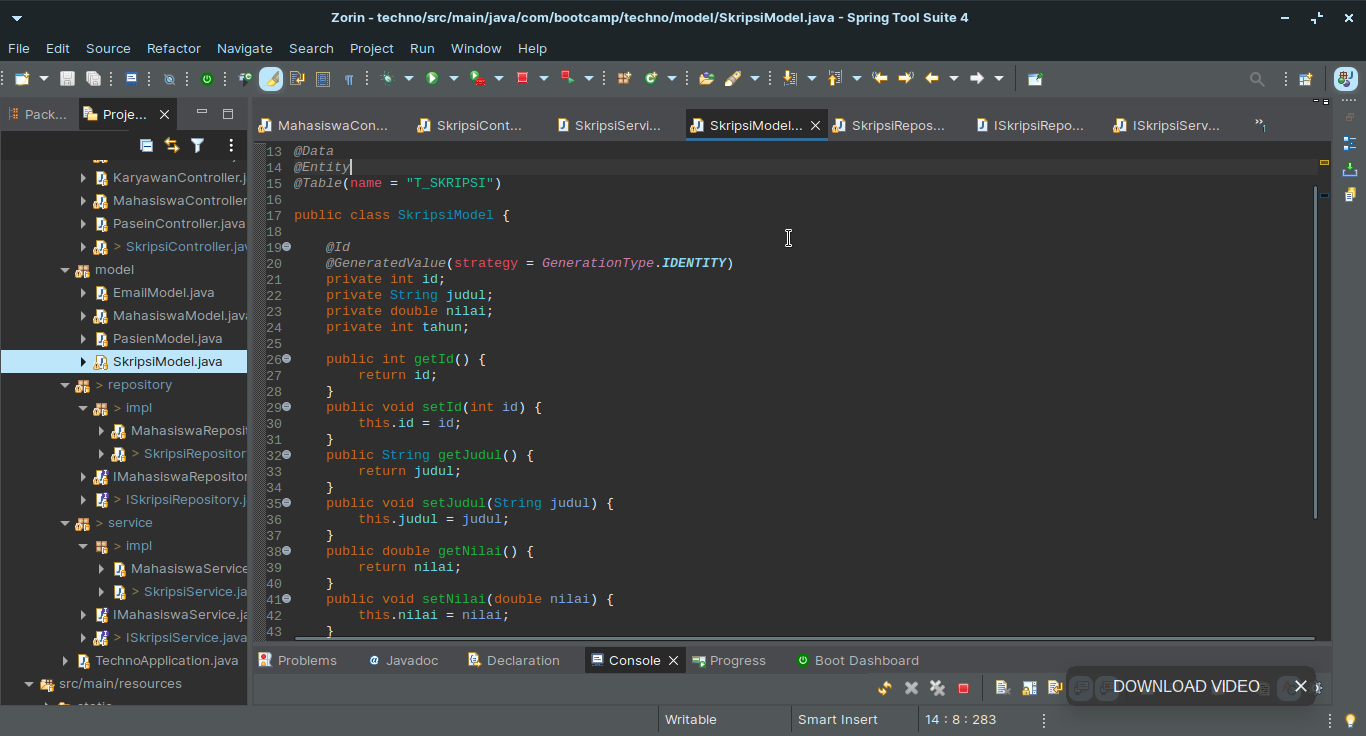Launch Debug mode from the toolbar
Image resolution: width=1366 pixels, height=736 pixels.
coord(386,78)
